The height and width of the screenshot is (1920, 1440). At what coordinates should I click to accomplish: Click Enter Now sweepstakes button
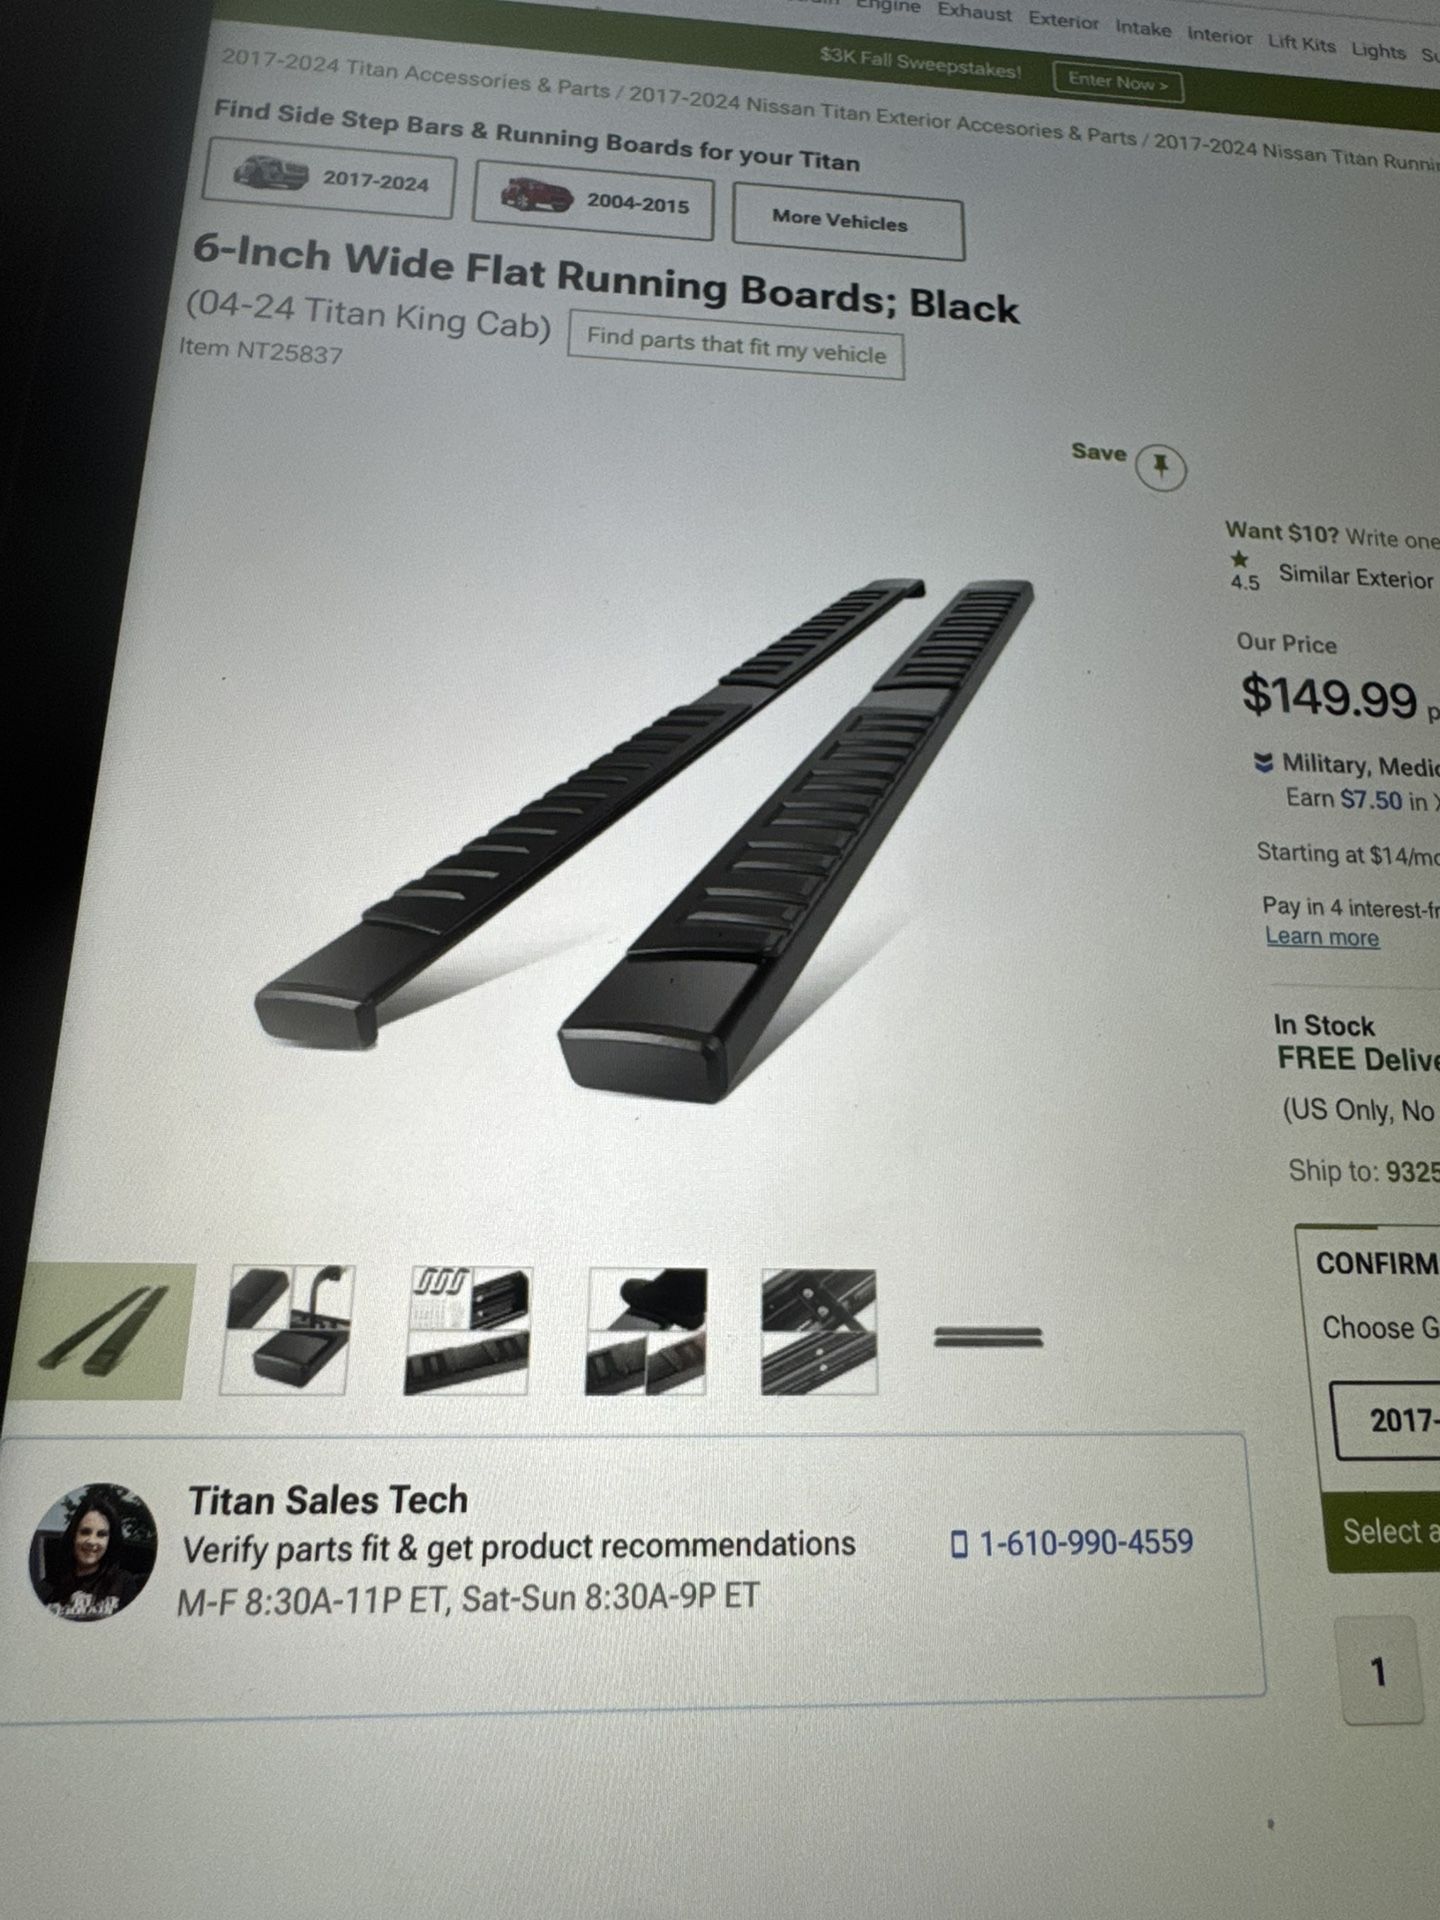tap(1118, 82)
